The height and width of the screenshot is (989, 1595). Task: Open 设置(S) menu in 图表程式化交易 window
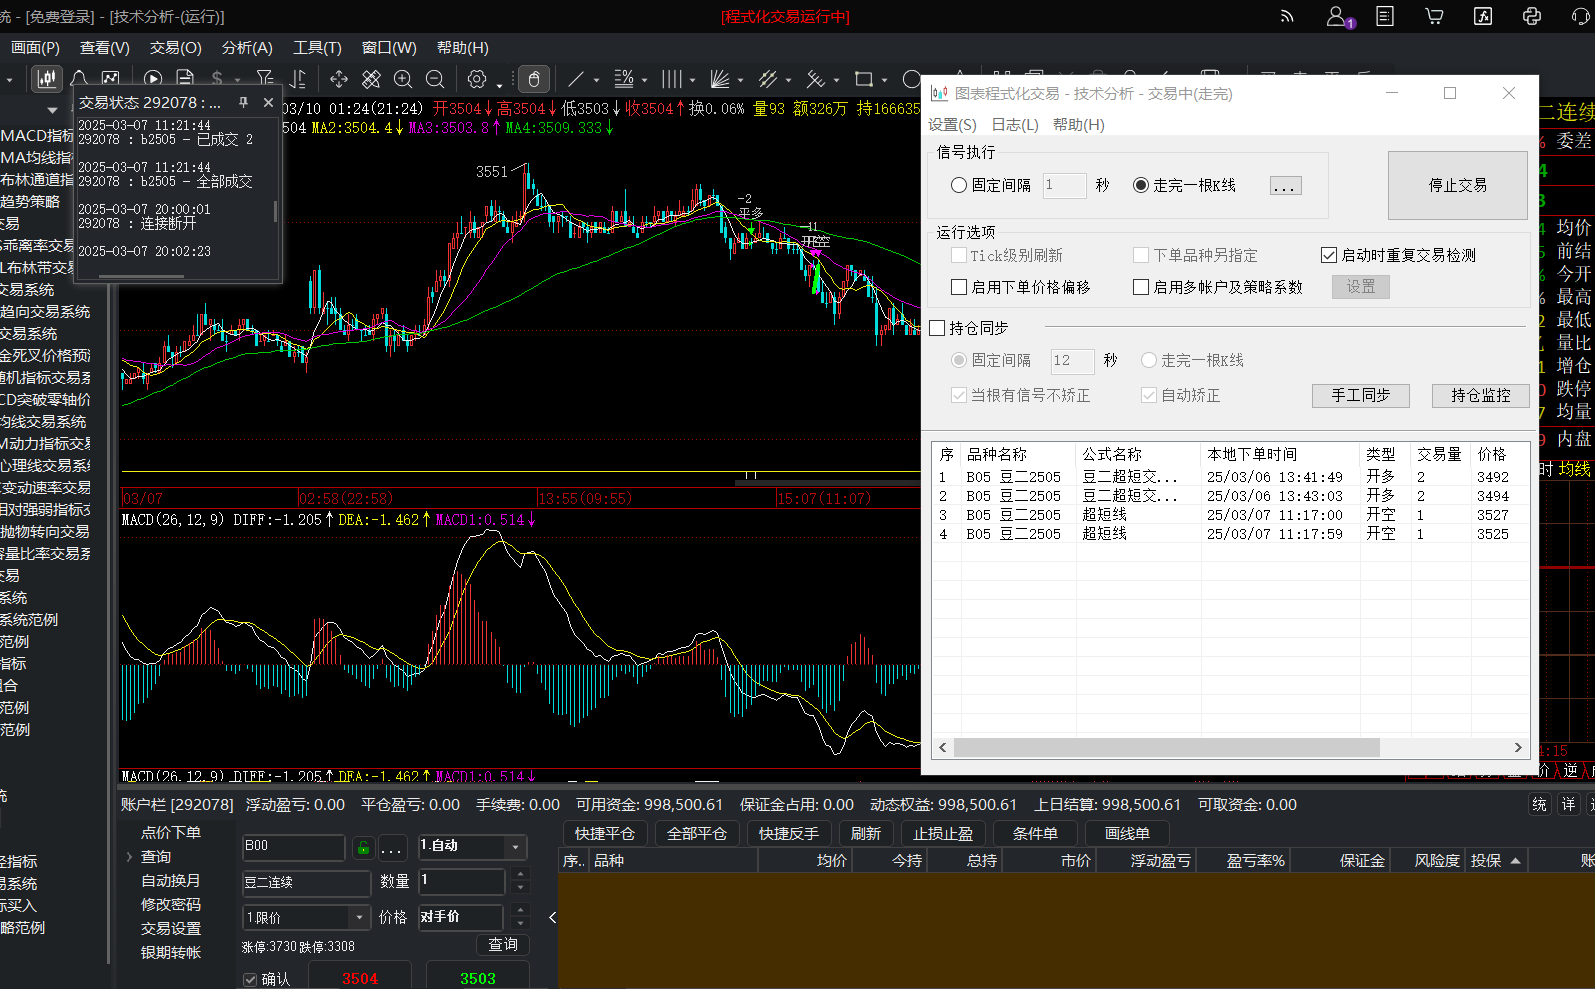[952, 124]
